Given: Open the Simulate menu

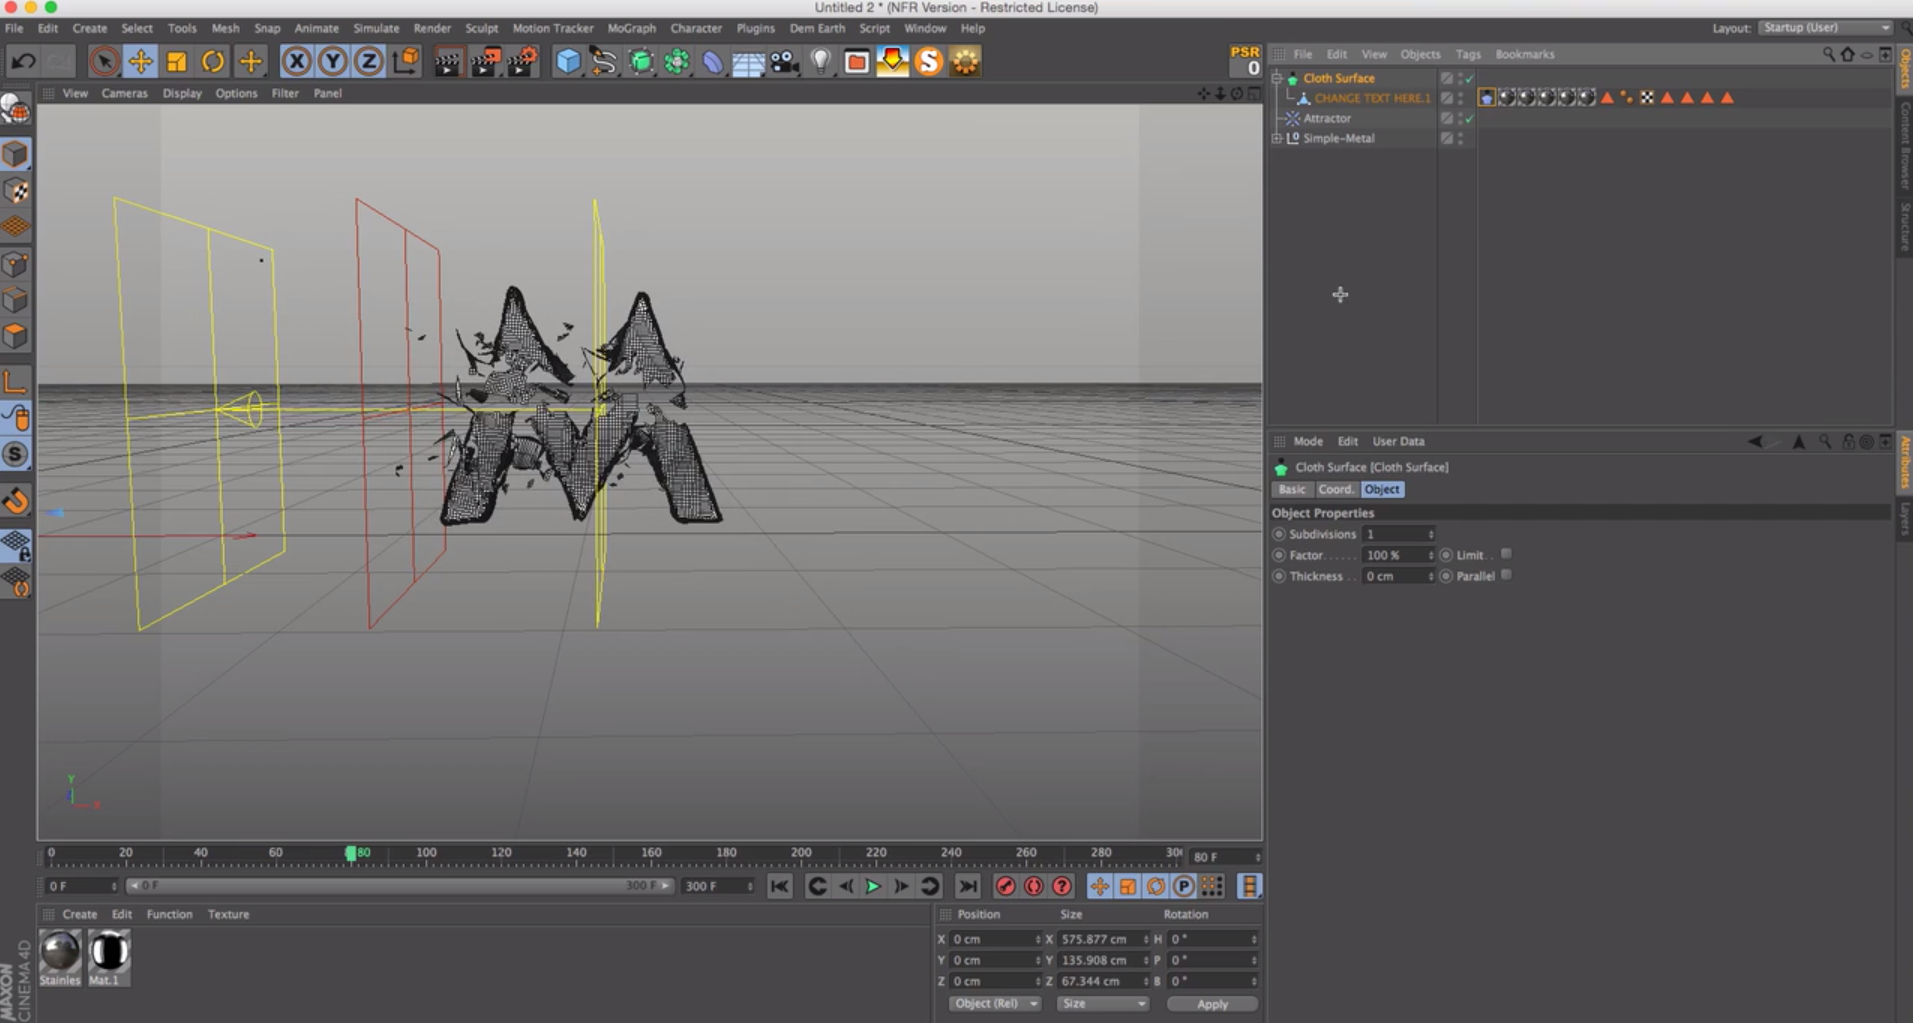Looking at the screenshot, I should [x=376, y=28].
